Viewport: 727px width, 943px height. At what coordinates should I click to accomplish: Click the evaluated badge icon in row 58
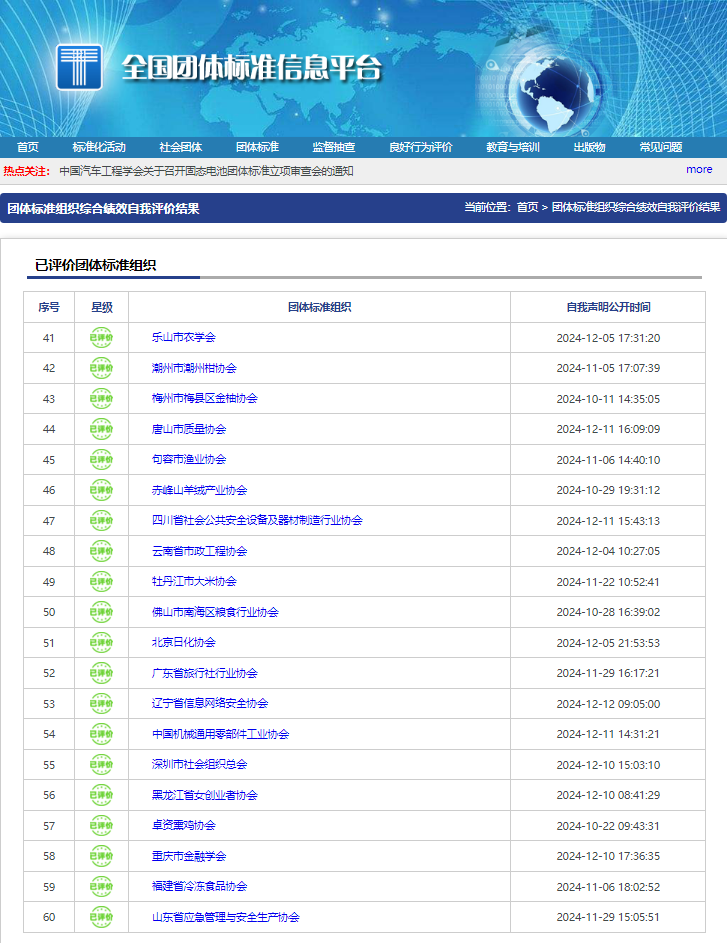point(101,856)
